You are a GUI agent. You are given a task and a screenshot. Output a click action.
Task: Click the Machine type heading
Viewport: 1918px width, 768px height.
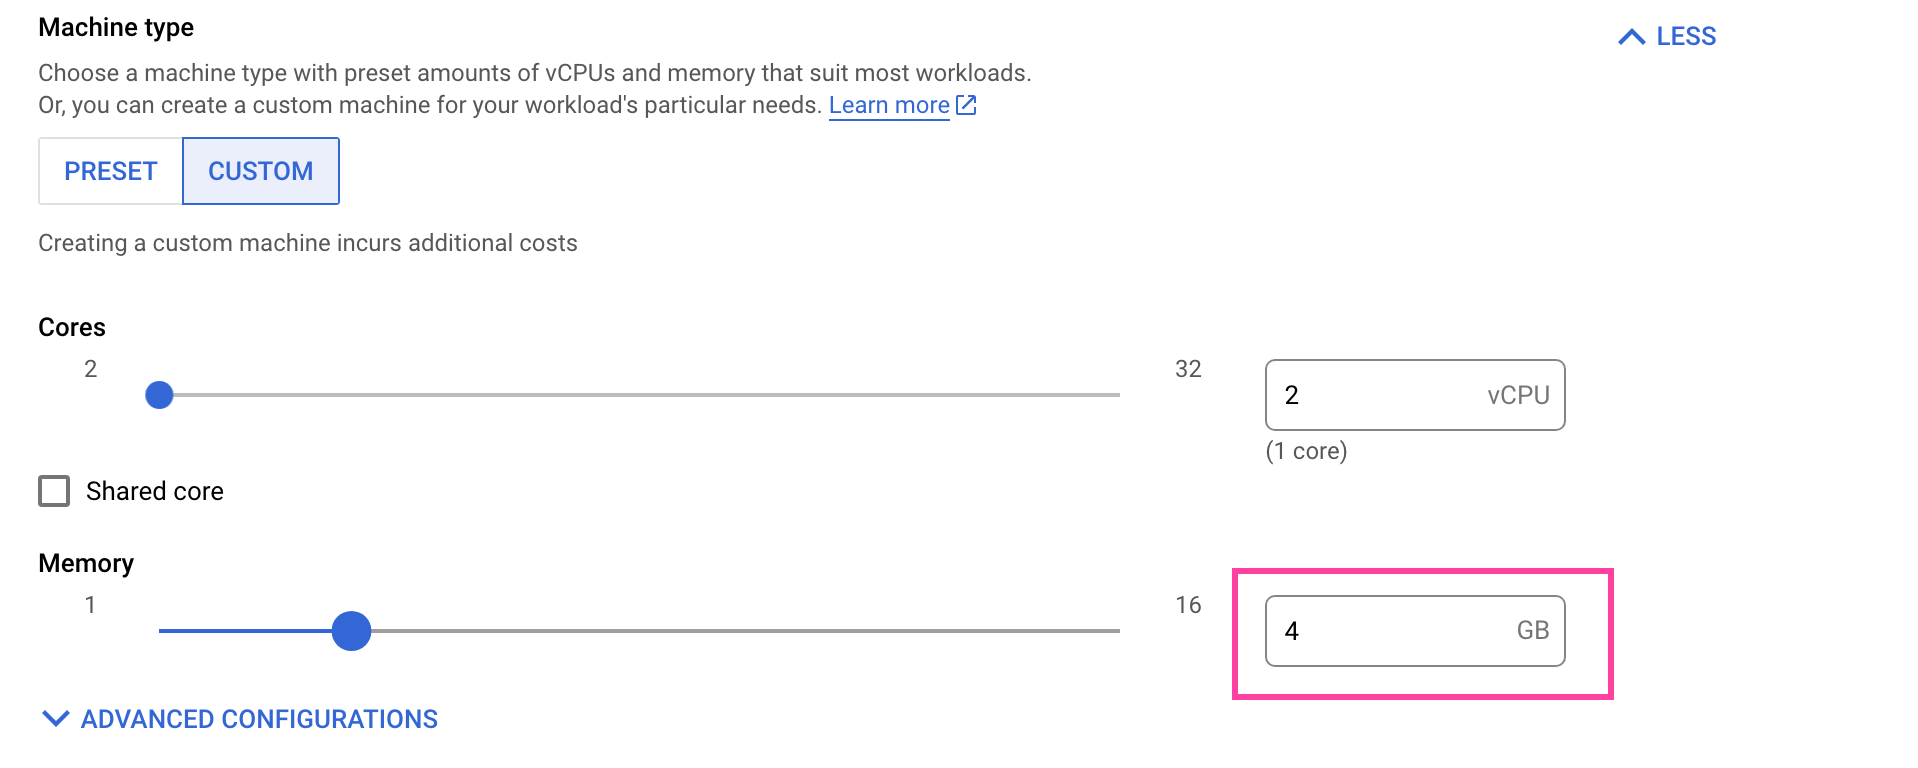click(x=116, y=27)
